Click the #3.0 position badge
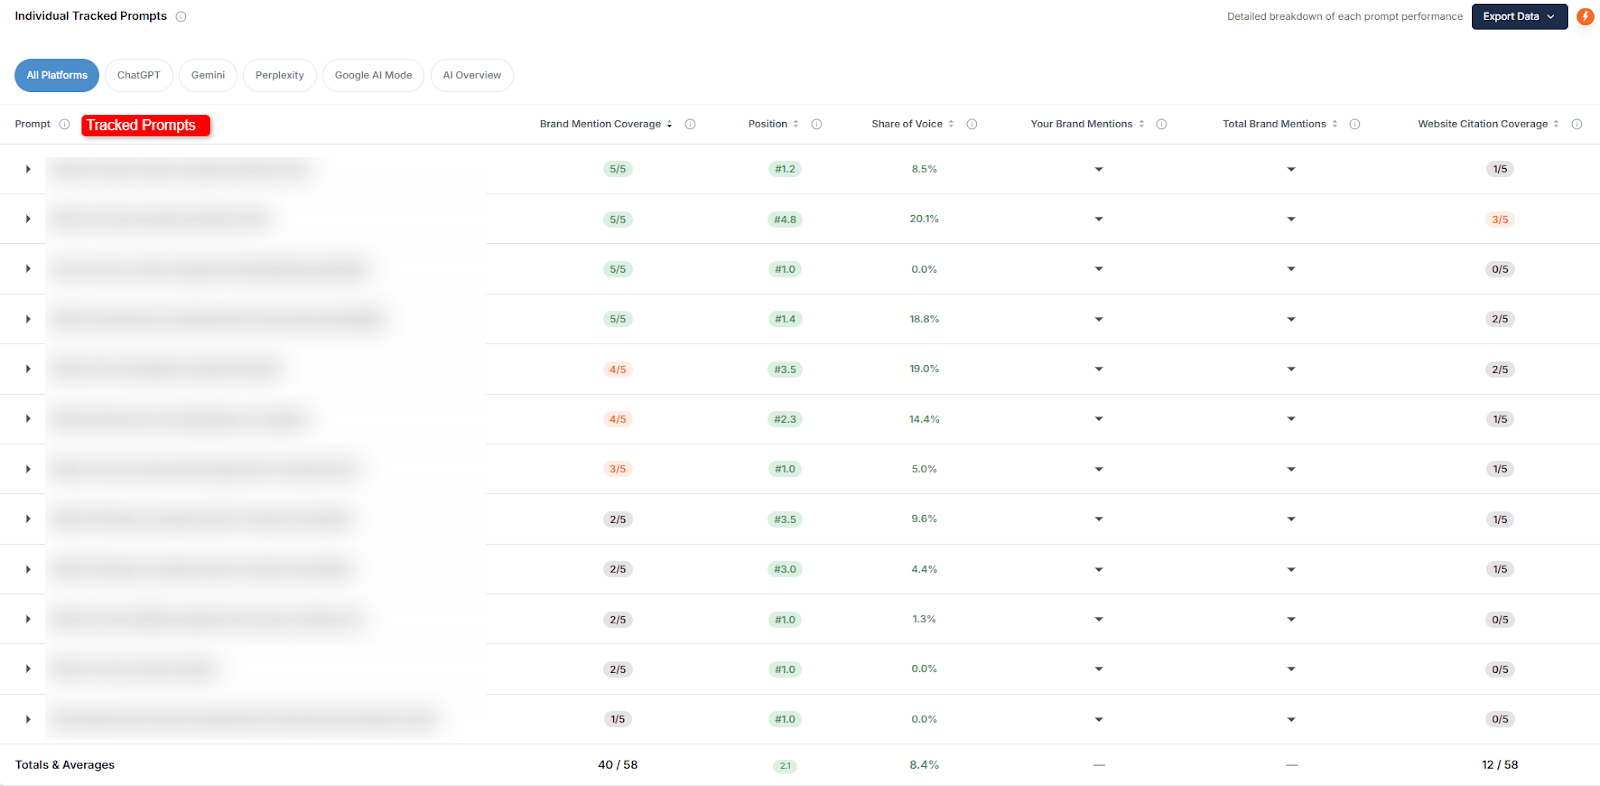 [x=785, y=569]
